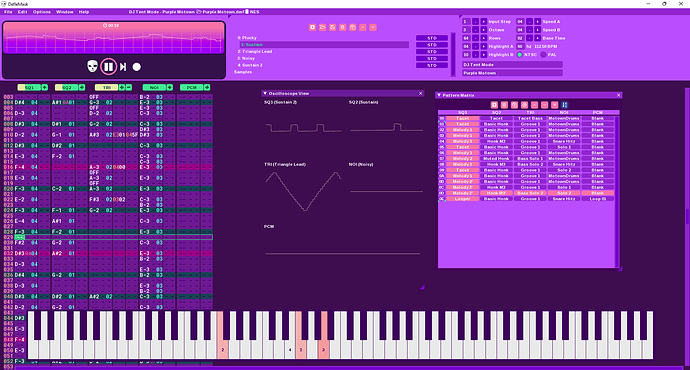Increase the Octave value with the arrow
Screen dimensions: 690x370
[x=484, y=30]
